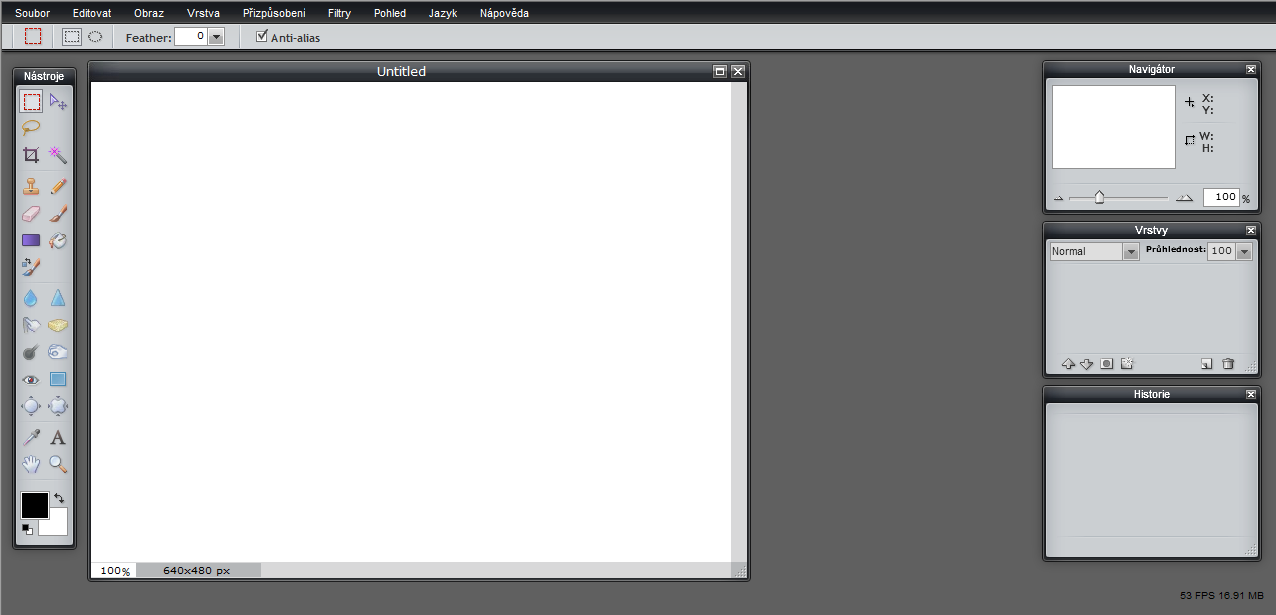The image size is (1276, 615).
Task: Select the Blur droplet tool
Action: point(32,298)
